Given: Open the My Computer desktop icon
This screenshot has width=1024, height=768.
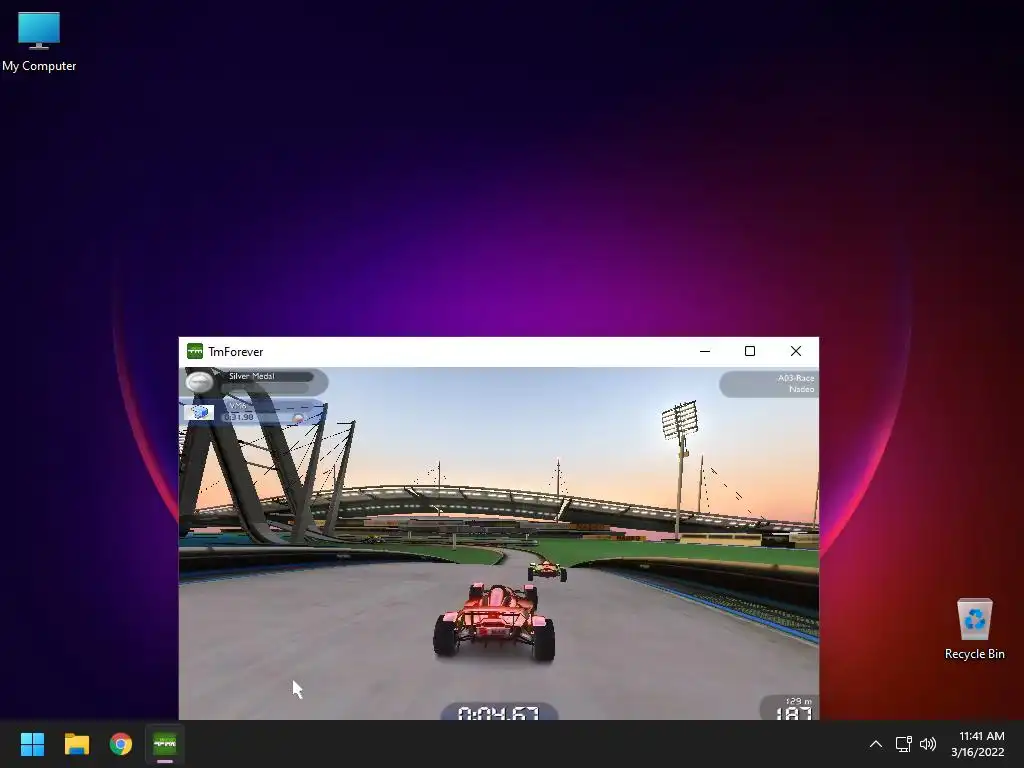Looking at the screenshot, I should point(39,40).
